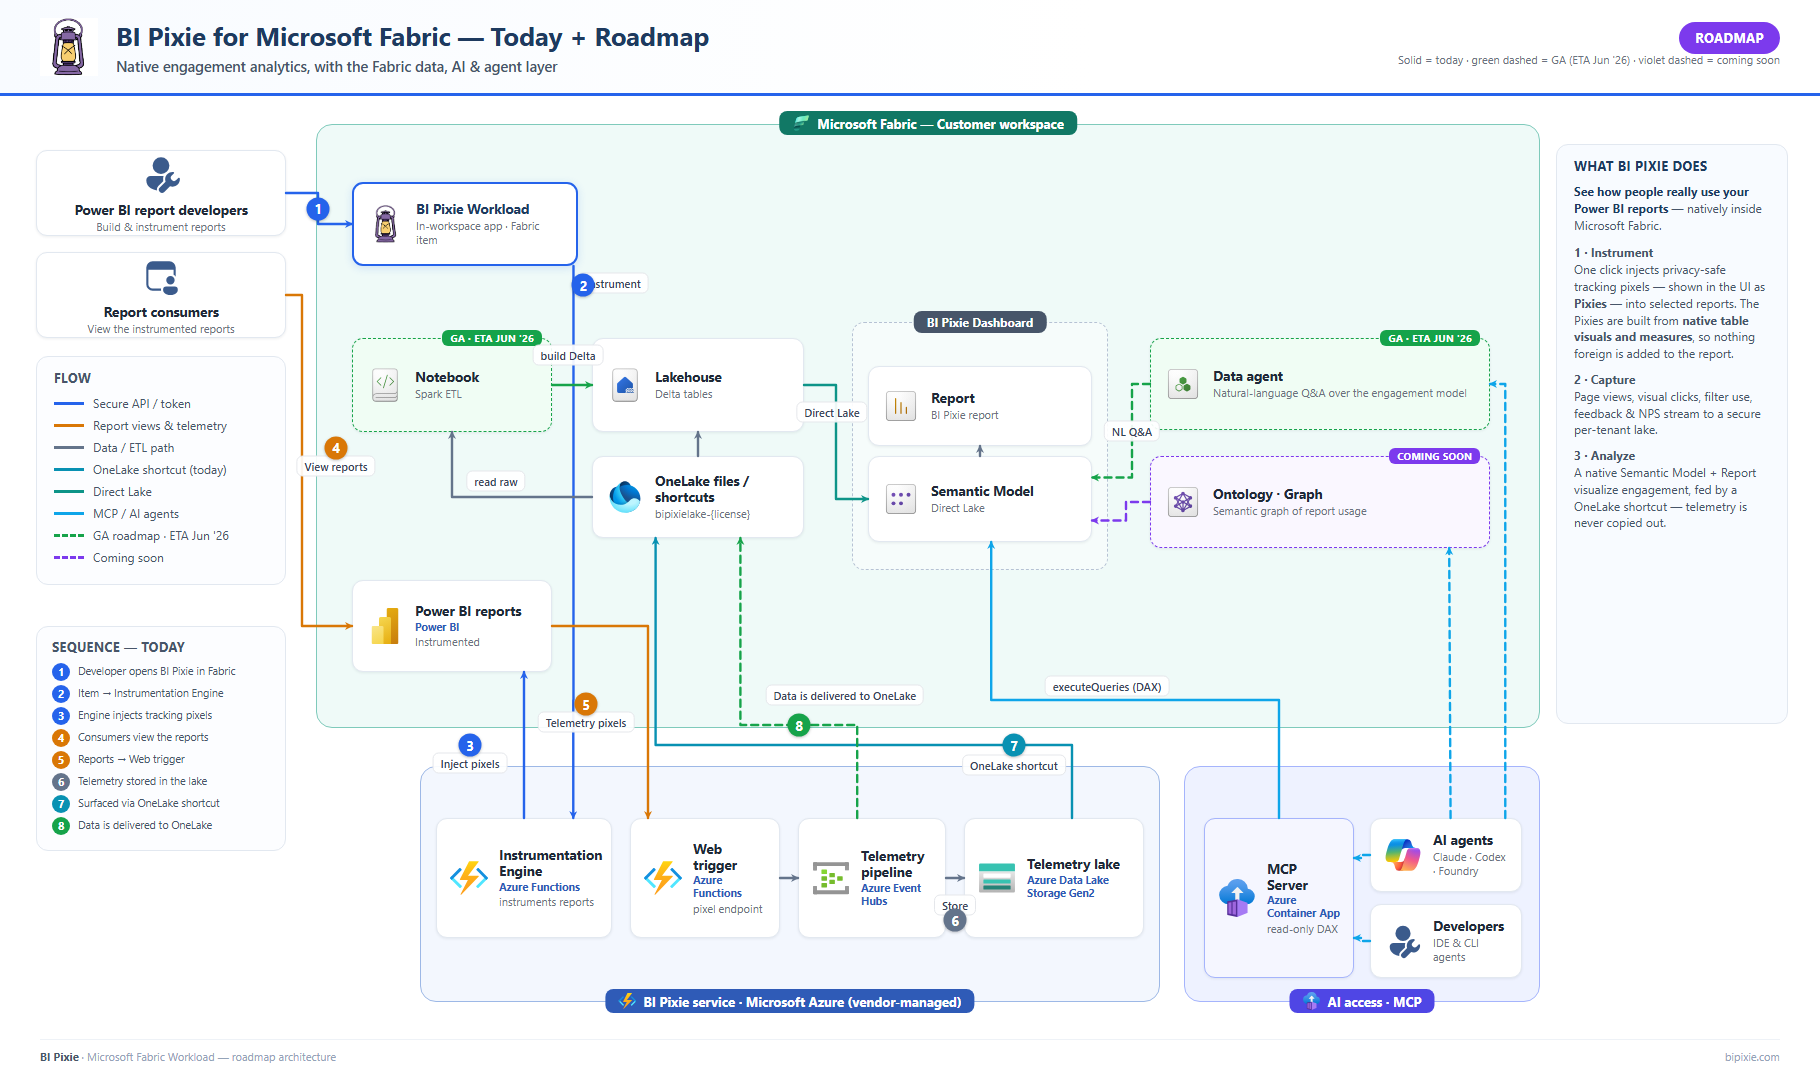Click the Notebook code icon
Screen dimensions: 1820x1080
(385, 385)
